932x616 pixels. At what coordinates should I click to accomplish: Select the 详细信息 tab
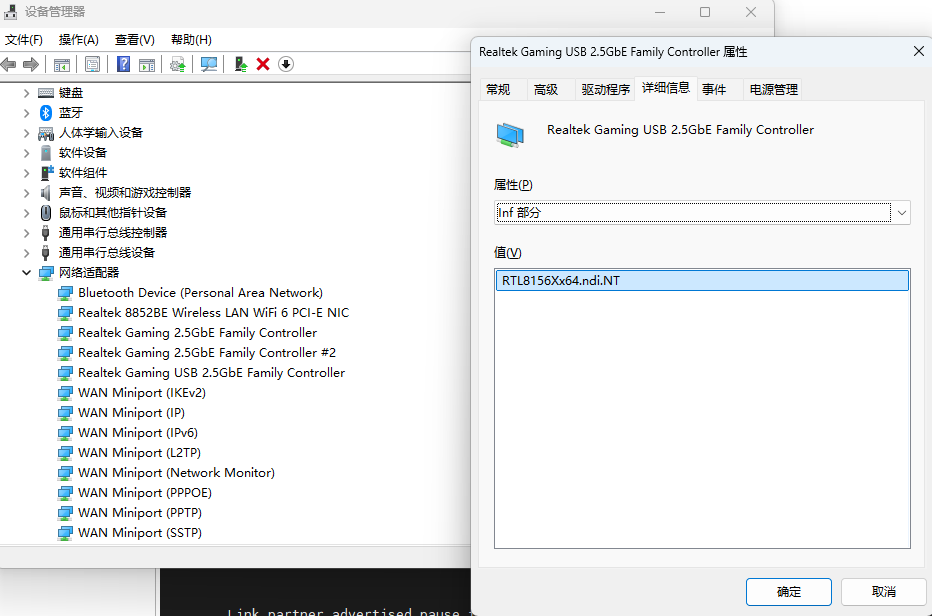pyautogui.click(x=666, y=88)
